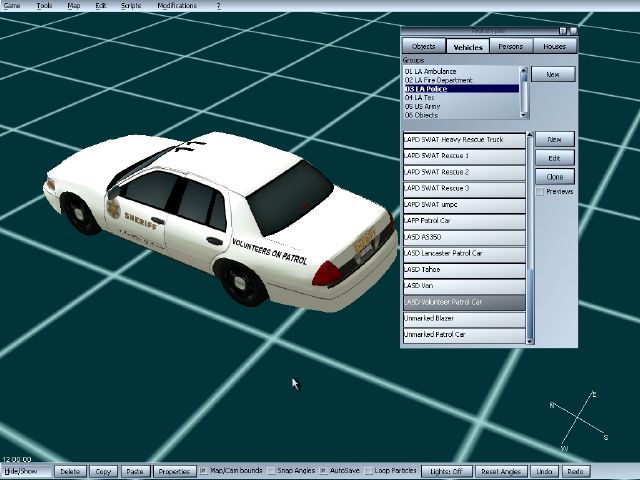
Task: Close the prototypes panel
Action: [574, 31]
